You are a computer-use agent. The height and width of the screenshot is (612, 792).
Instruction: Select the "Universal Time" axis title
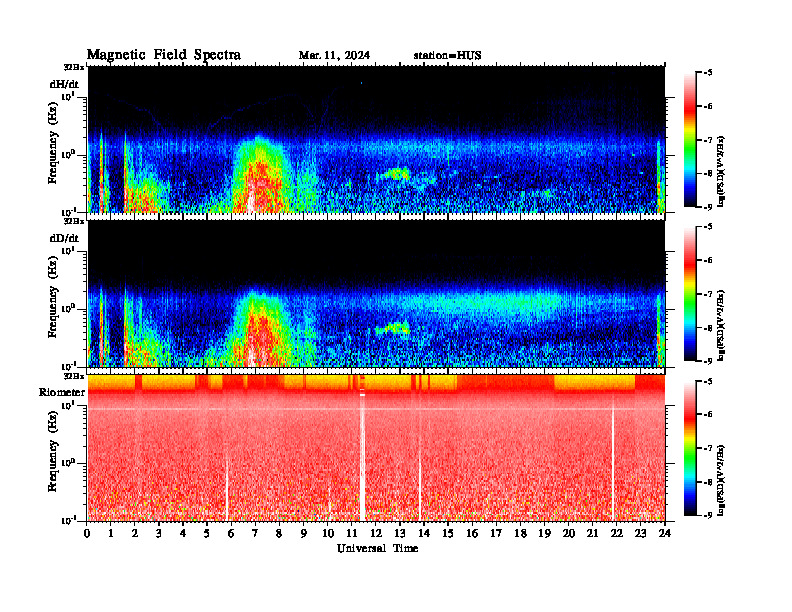(377, 548)
